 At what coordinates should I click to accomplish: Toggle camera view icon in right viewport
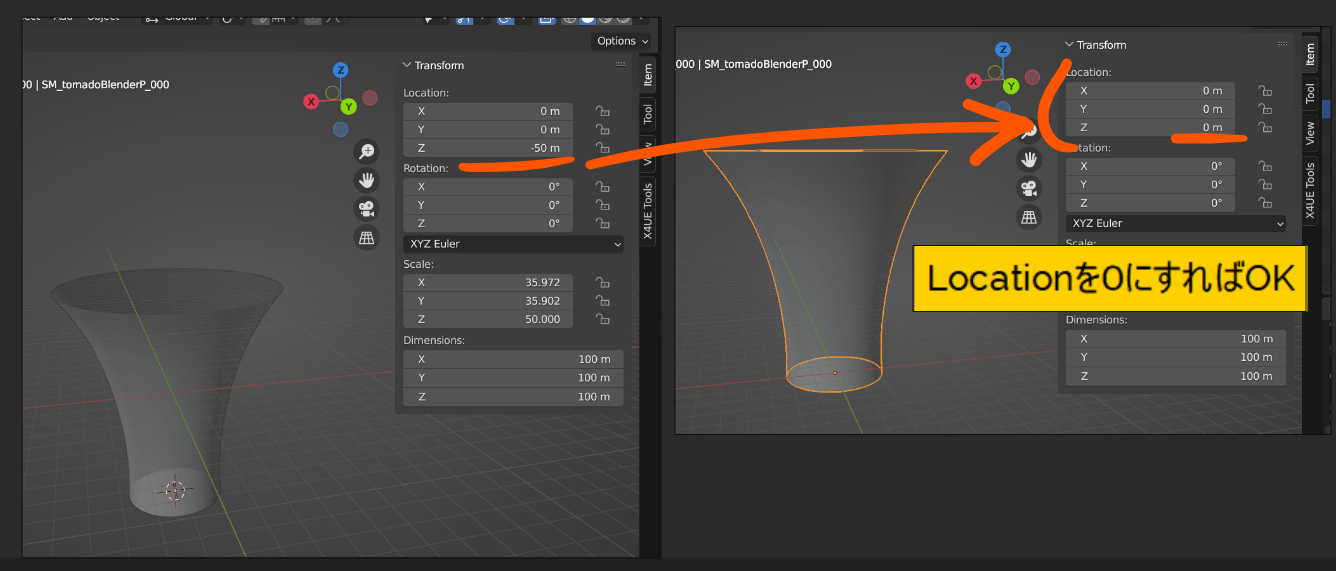tap(1030, 187)
